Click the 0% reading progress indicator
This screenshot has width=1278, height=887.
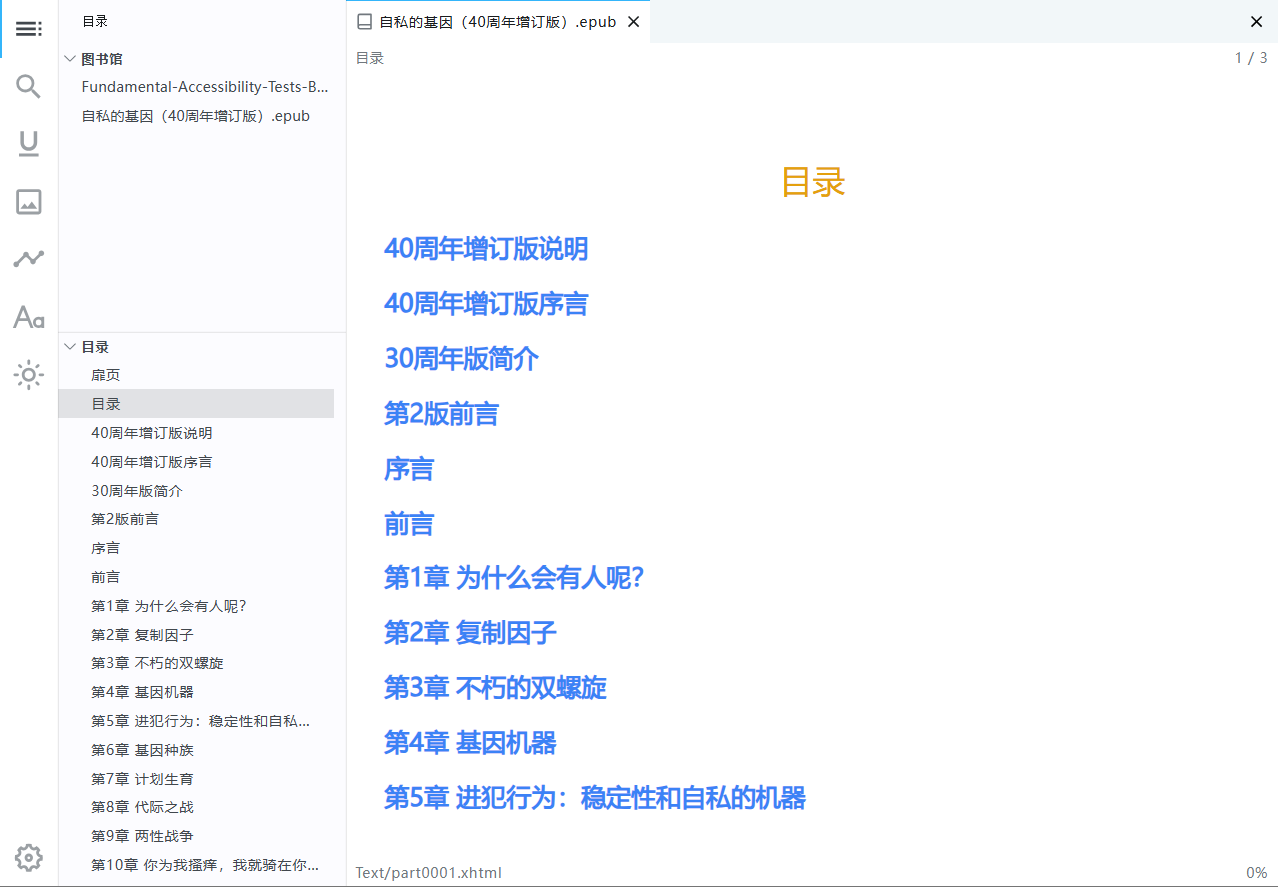tap(1257, 873)
